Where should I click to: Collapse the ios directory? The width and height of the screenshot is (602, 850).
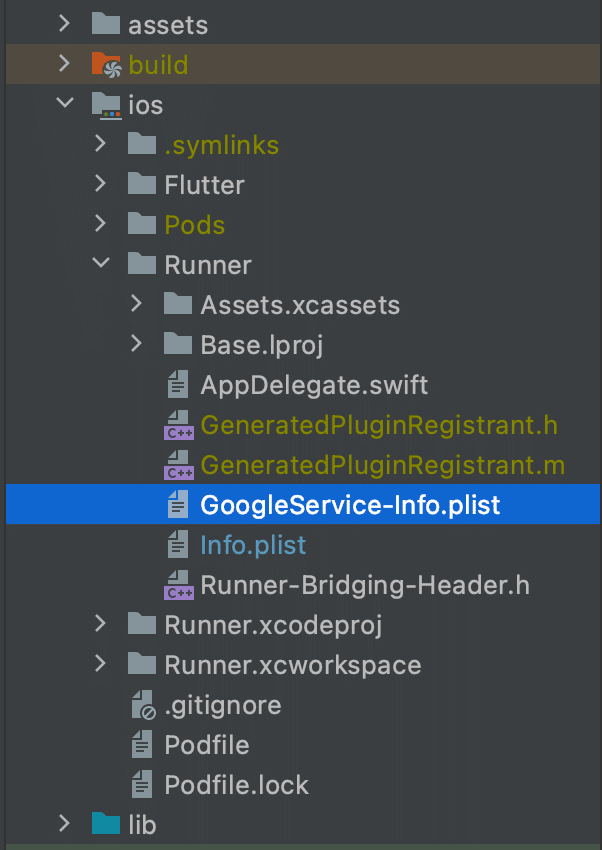[63, 104]
